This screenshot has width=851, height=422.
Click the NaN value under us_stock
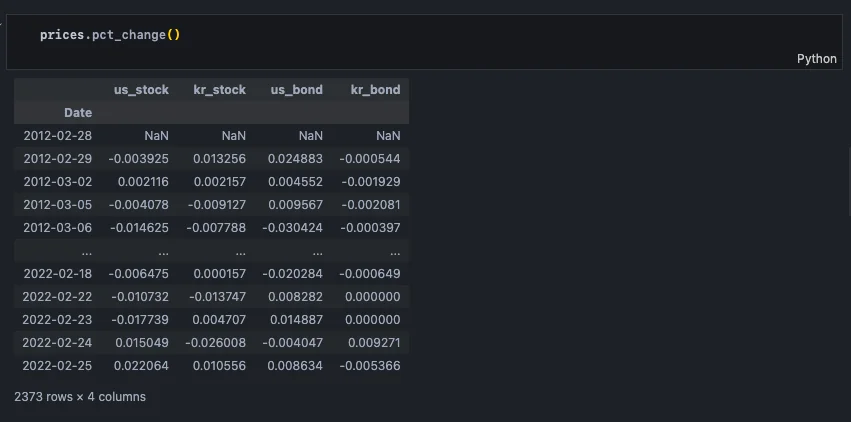156,136
